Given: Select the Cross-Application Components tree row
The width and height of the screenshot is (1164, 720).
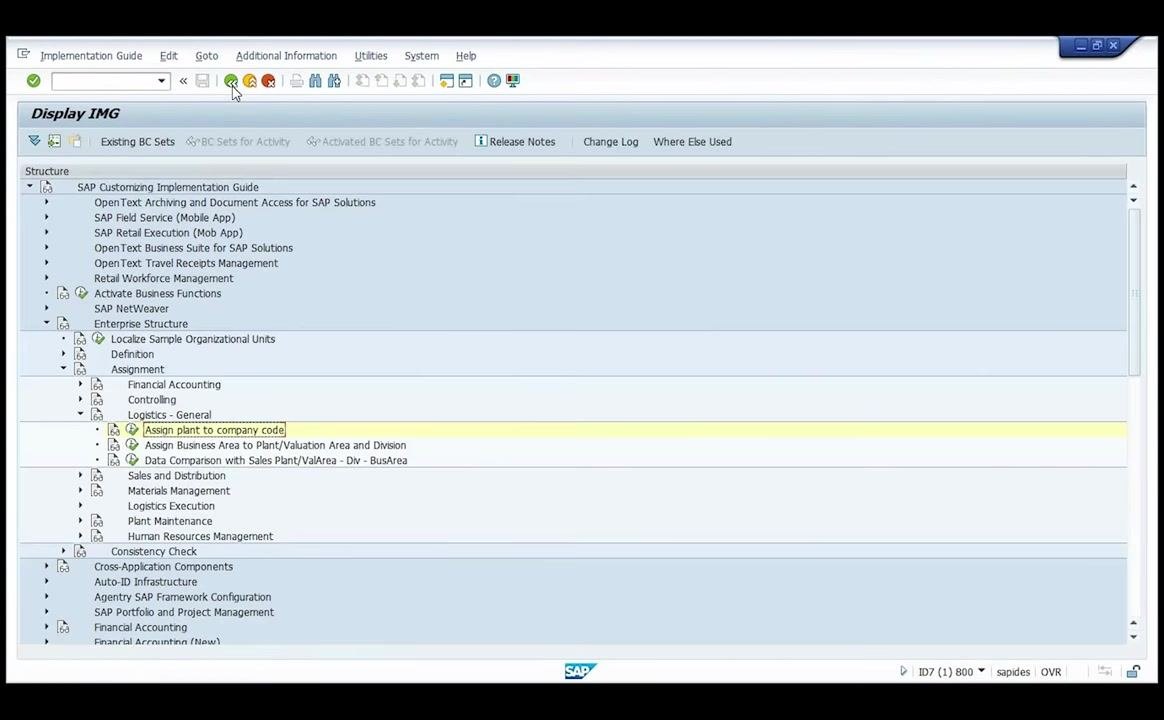Looking at the screenshot, I should pos(163,566).
